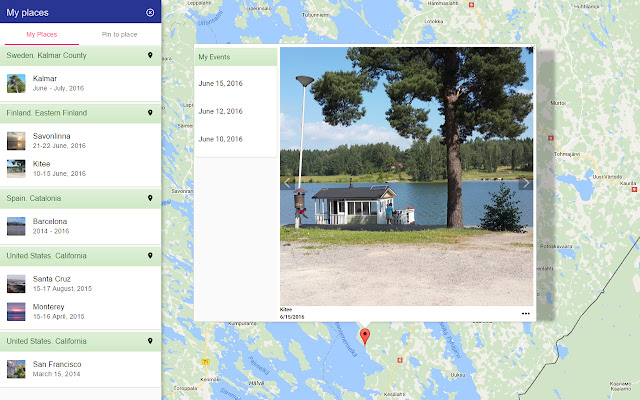Screen dimensions: 640x400
Task: Select the Barcelona place name
Action: pyautogui.click(x=50, y=221)
